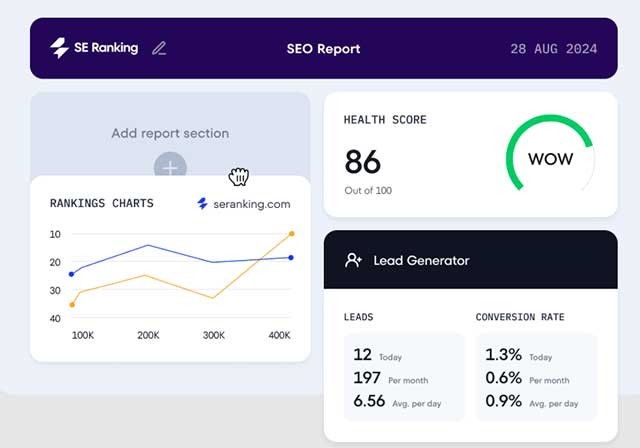Click the SE Ranking logo icon in header
This screenshot has width=640, height=448.
pyautogui.click(x=59, y=47)
